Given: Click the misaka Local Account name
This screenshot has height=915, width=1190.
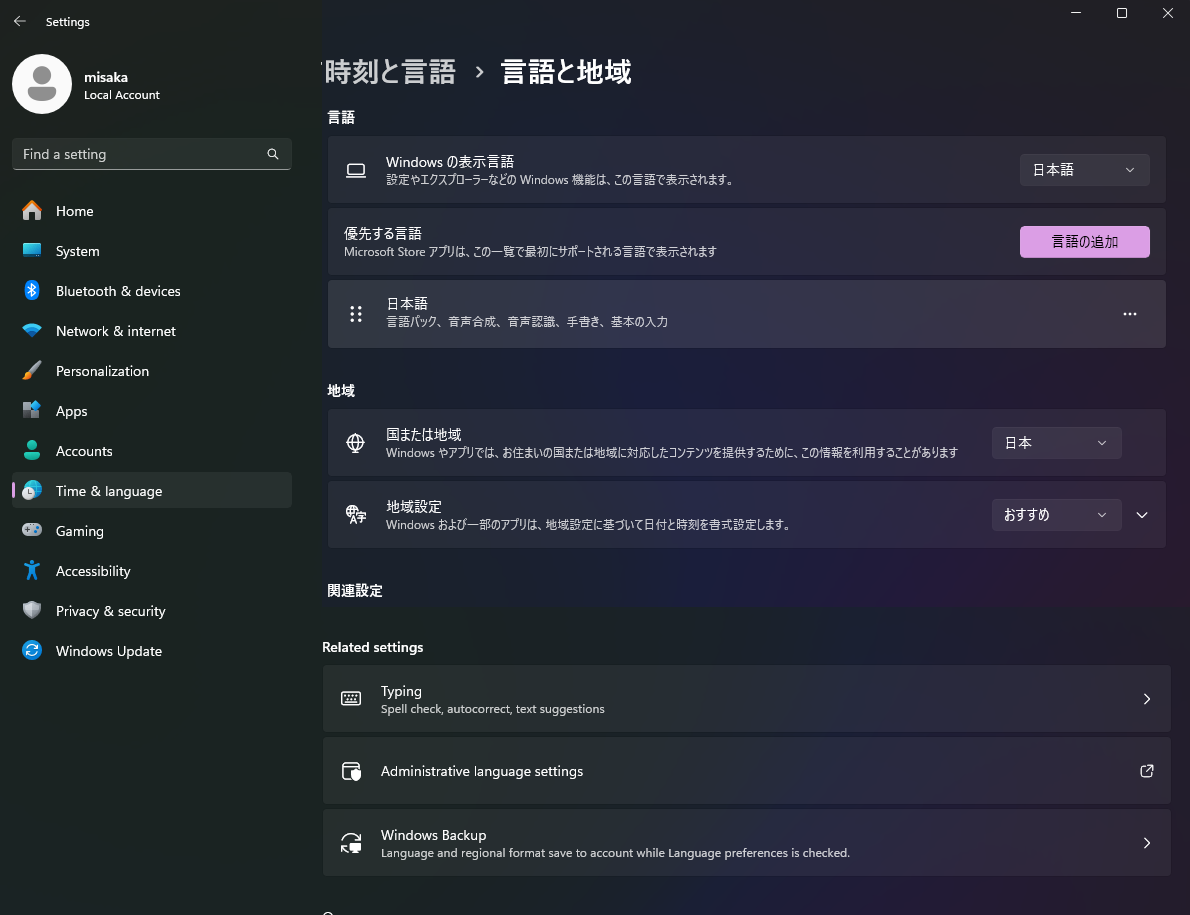Looking at the screenshot, I should [121, 85].
